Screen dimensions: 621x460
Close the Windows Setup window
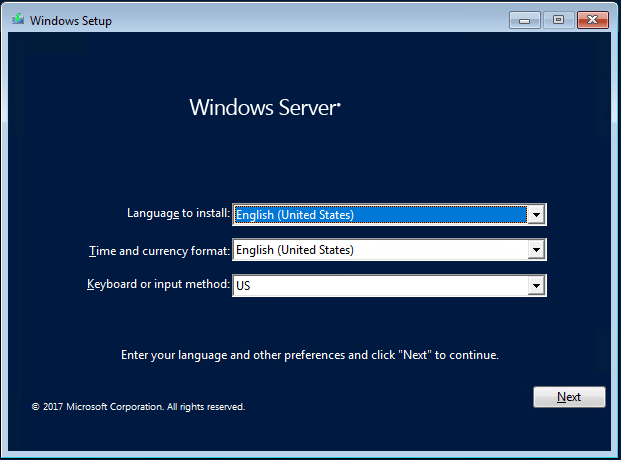pos(592,20)
